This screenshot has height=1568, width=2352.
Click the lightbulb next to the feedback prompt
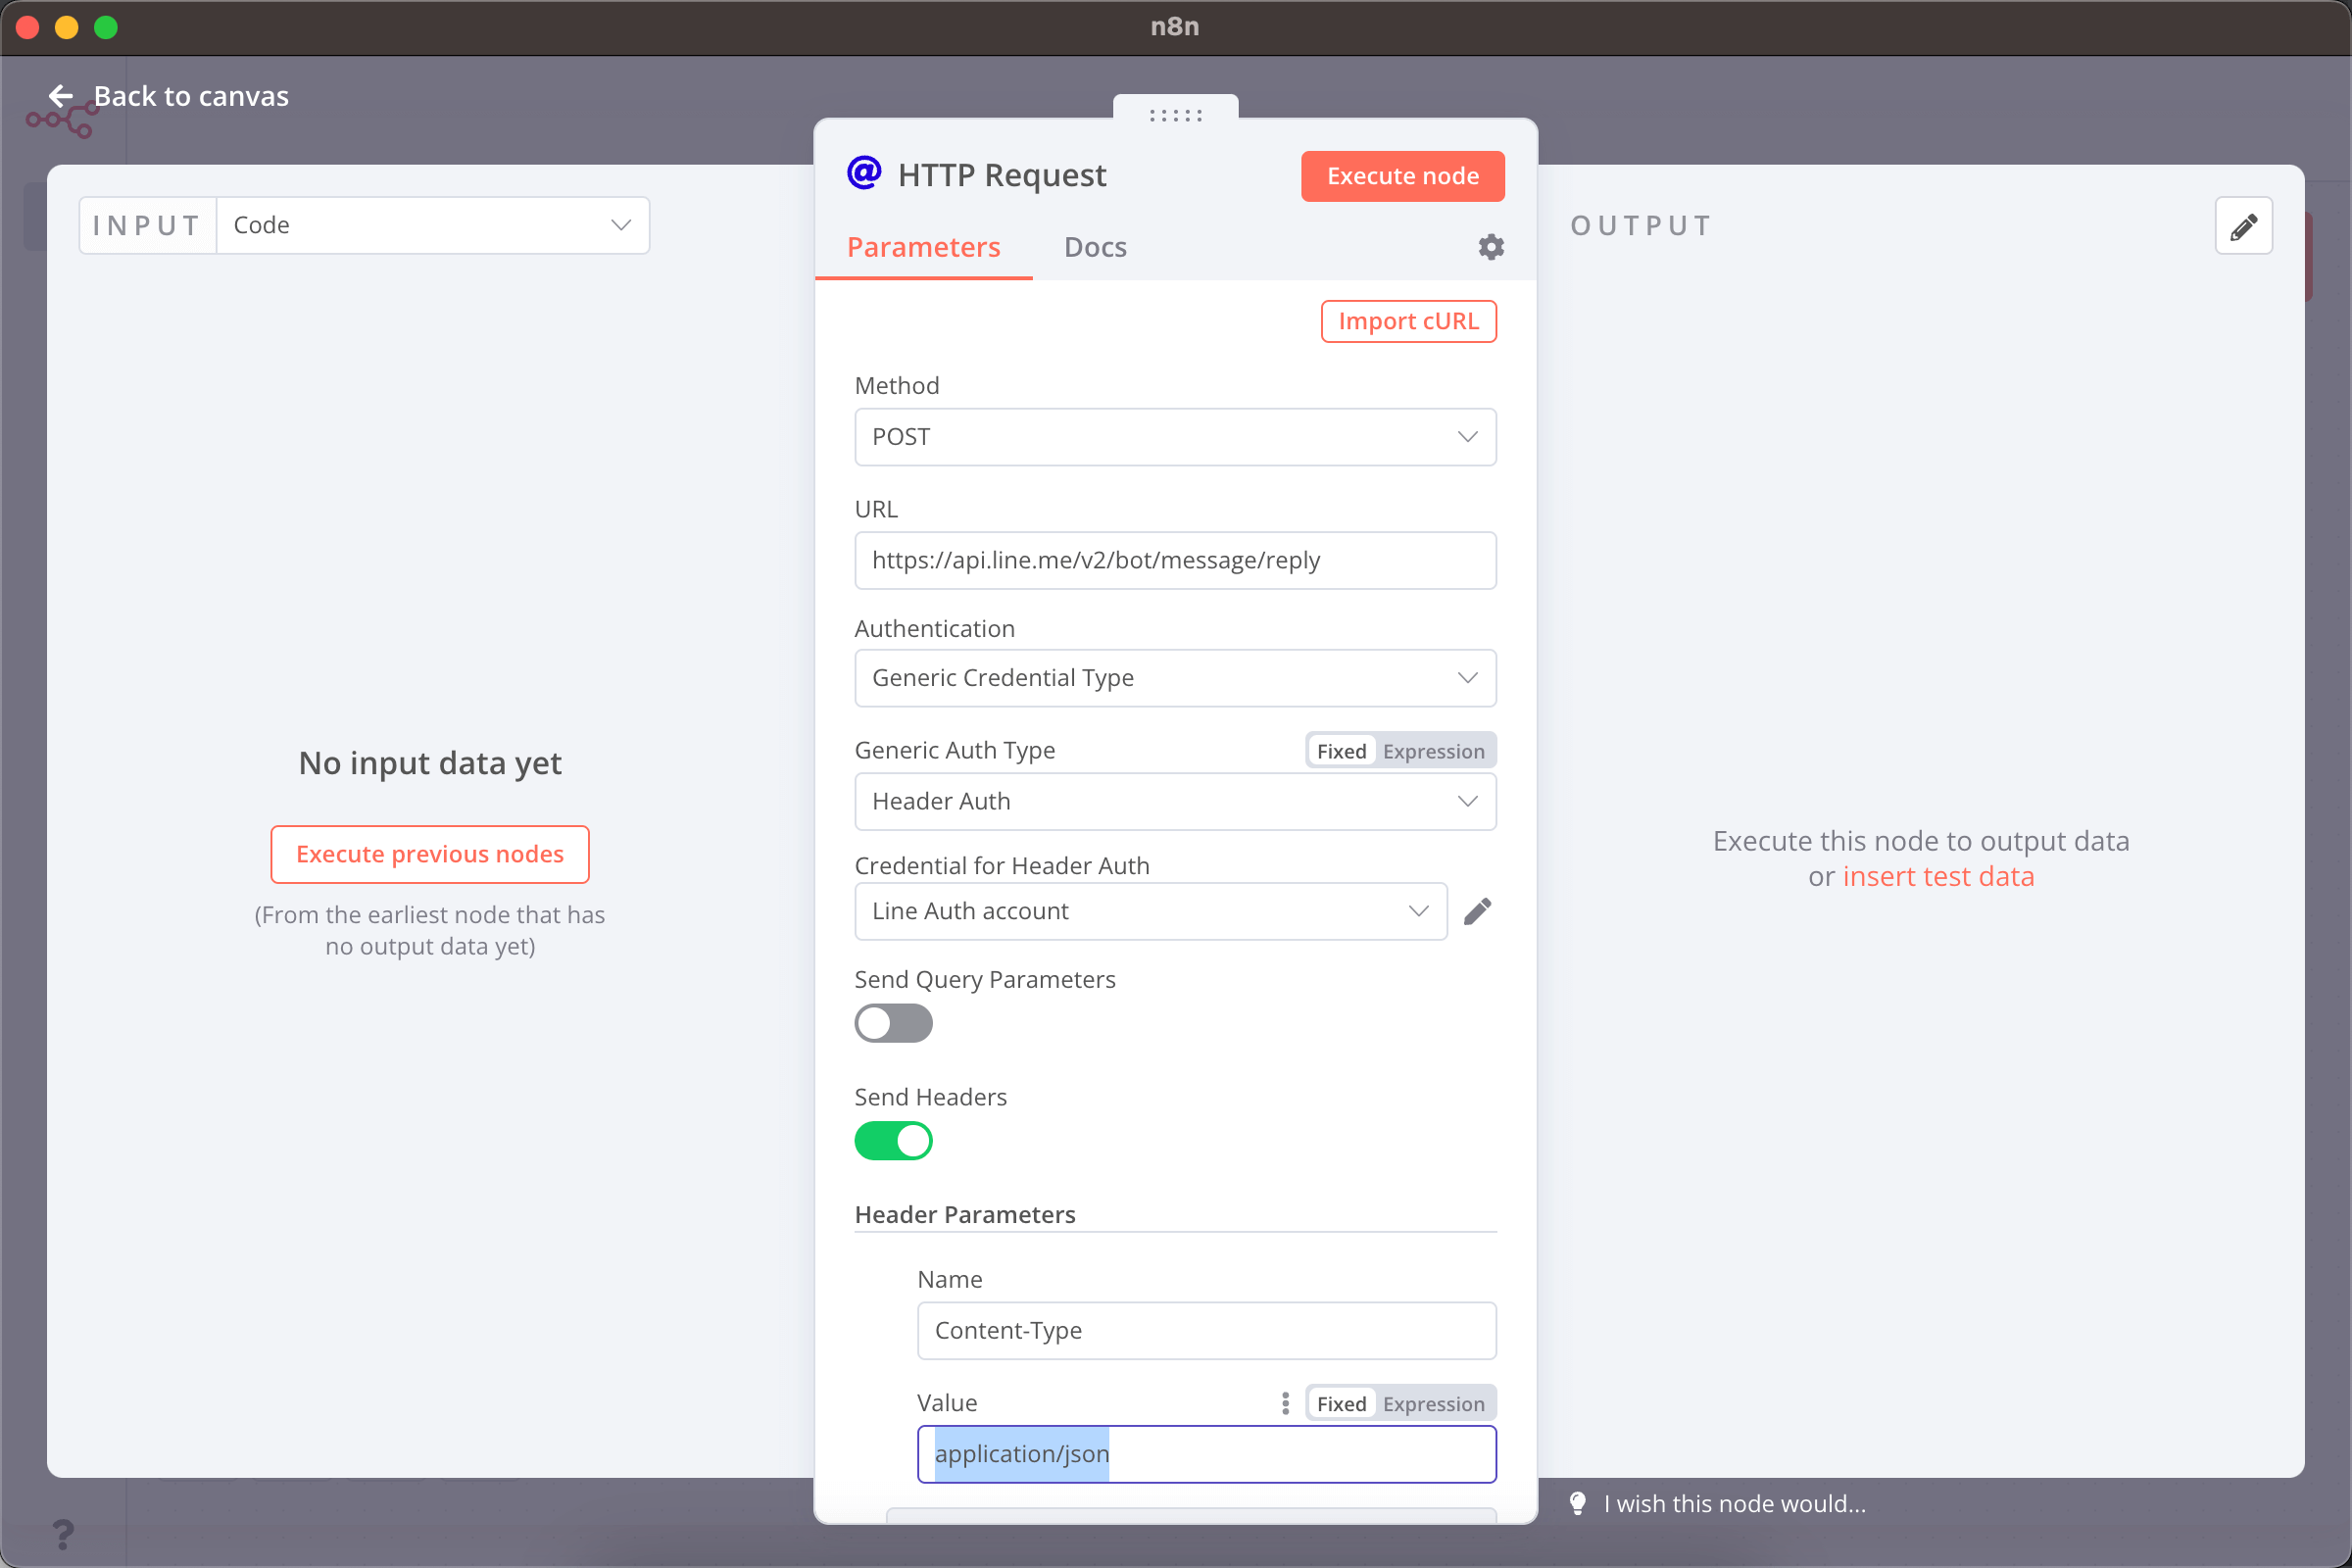1578,1503
